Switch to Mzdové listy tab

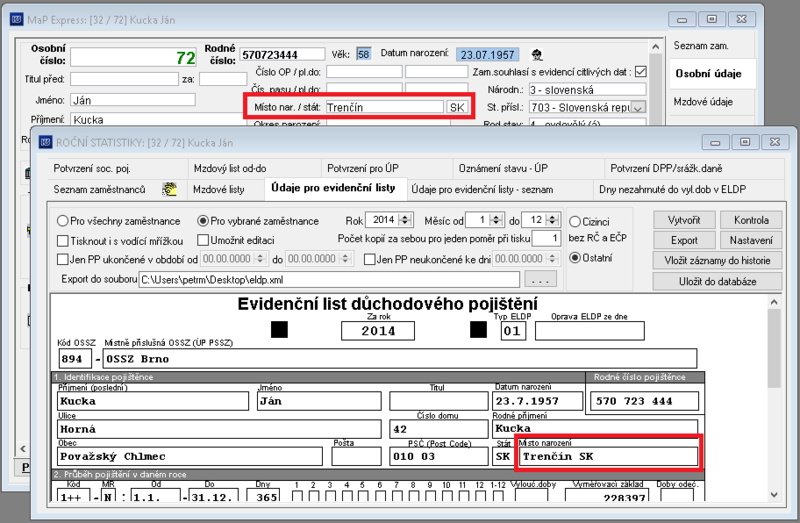226,189
